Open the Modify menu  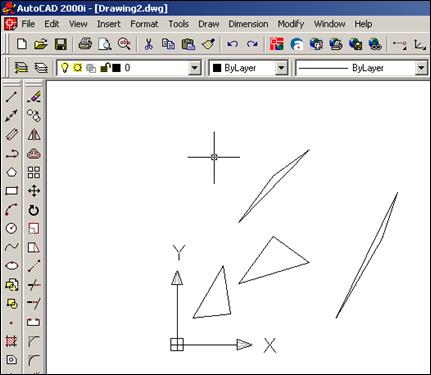coord(291,24)
